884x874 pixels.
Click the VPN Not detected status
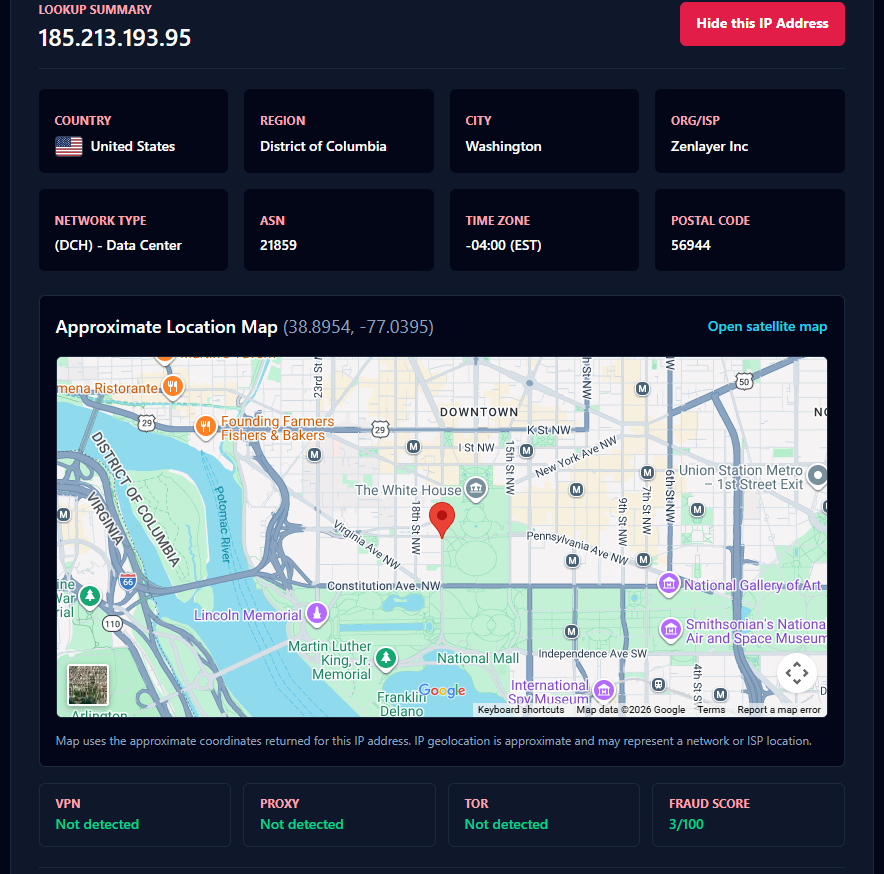[x=97, y=824]
